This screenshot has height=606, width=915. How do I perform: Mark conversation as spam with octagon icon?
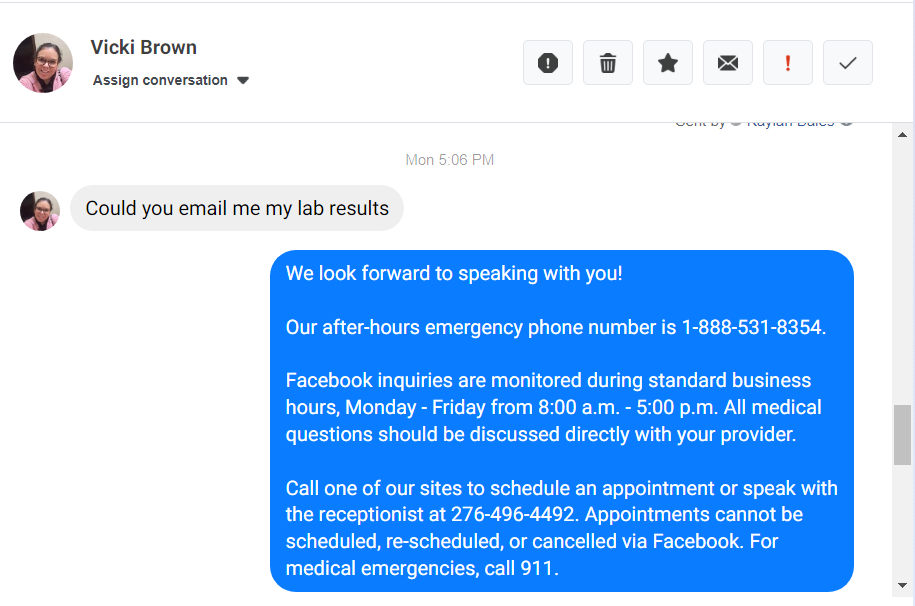(x=548, y=63)
